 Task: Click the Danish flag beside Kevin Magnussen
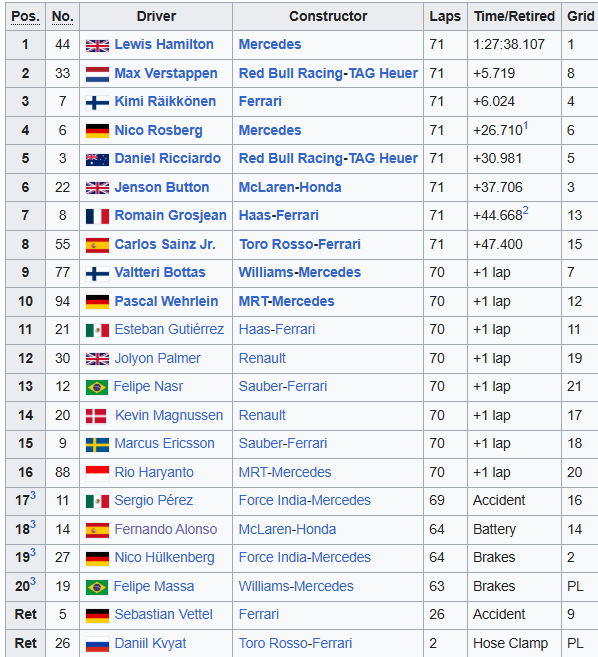(x=96, y=416)
